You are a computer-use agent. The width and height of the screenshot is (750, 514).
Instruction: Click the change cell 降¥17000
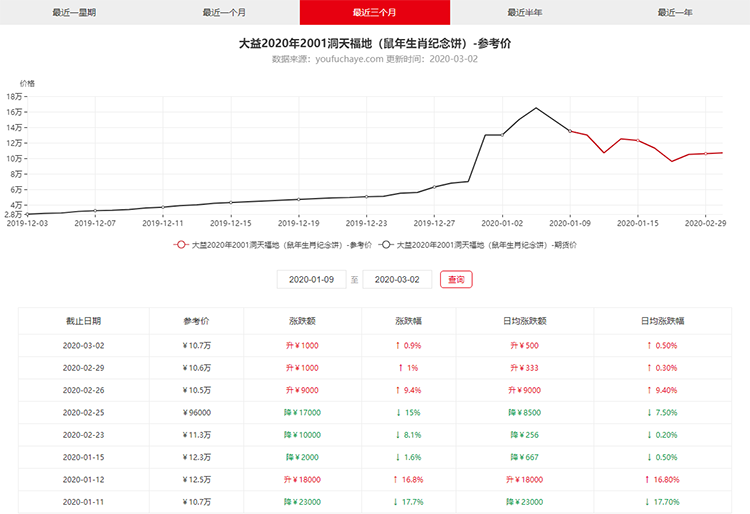click(302, 412)
